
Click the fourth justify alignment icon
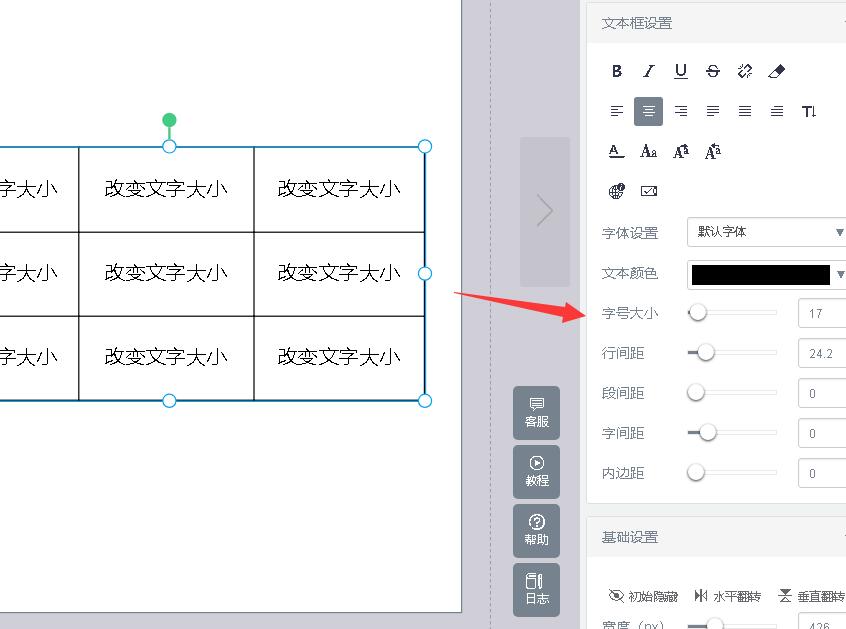(x=713, y=111)
